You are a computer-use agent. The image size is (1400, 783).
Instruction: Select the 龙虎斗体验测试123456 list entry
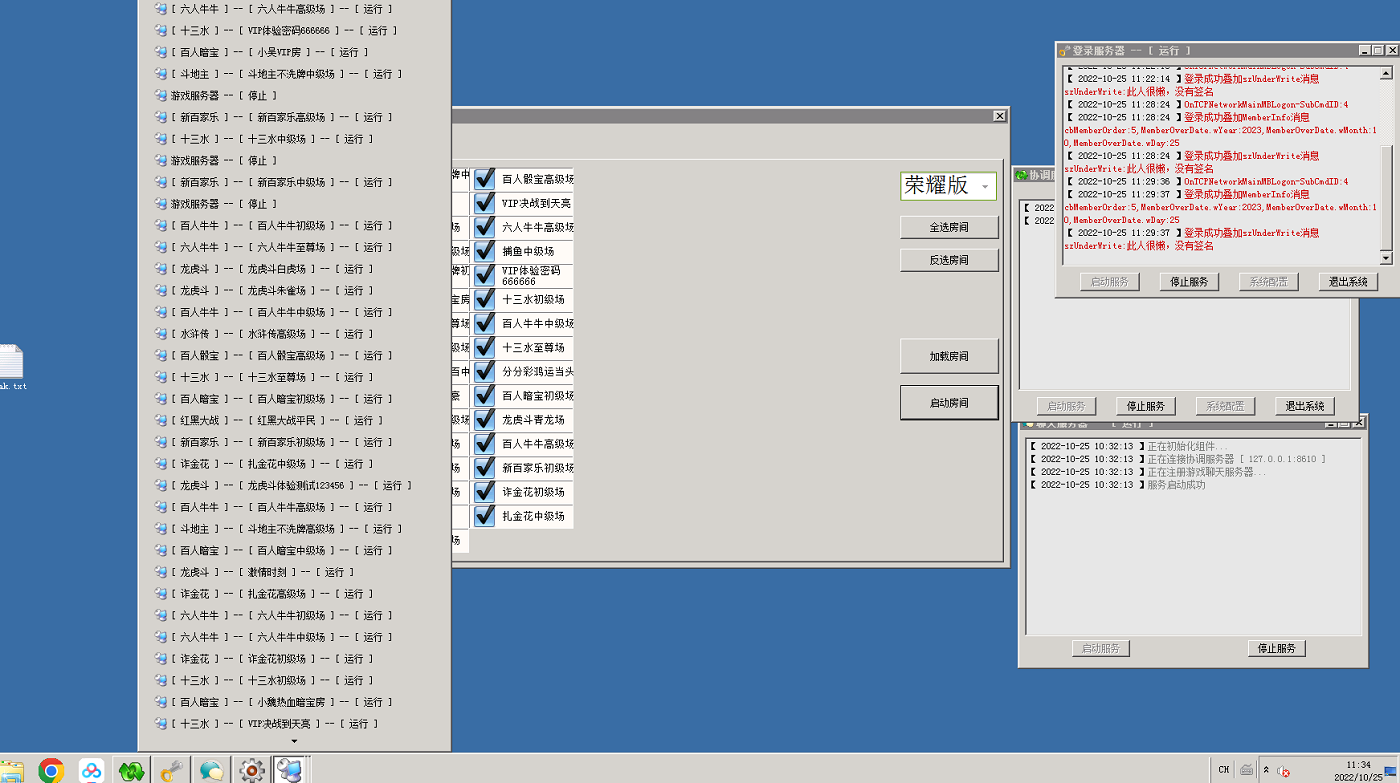click(x=290, y=485)
